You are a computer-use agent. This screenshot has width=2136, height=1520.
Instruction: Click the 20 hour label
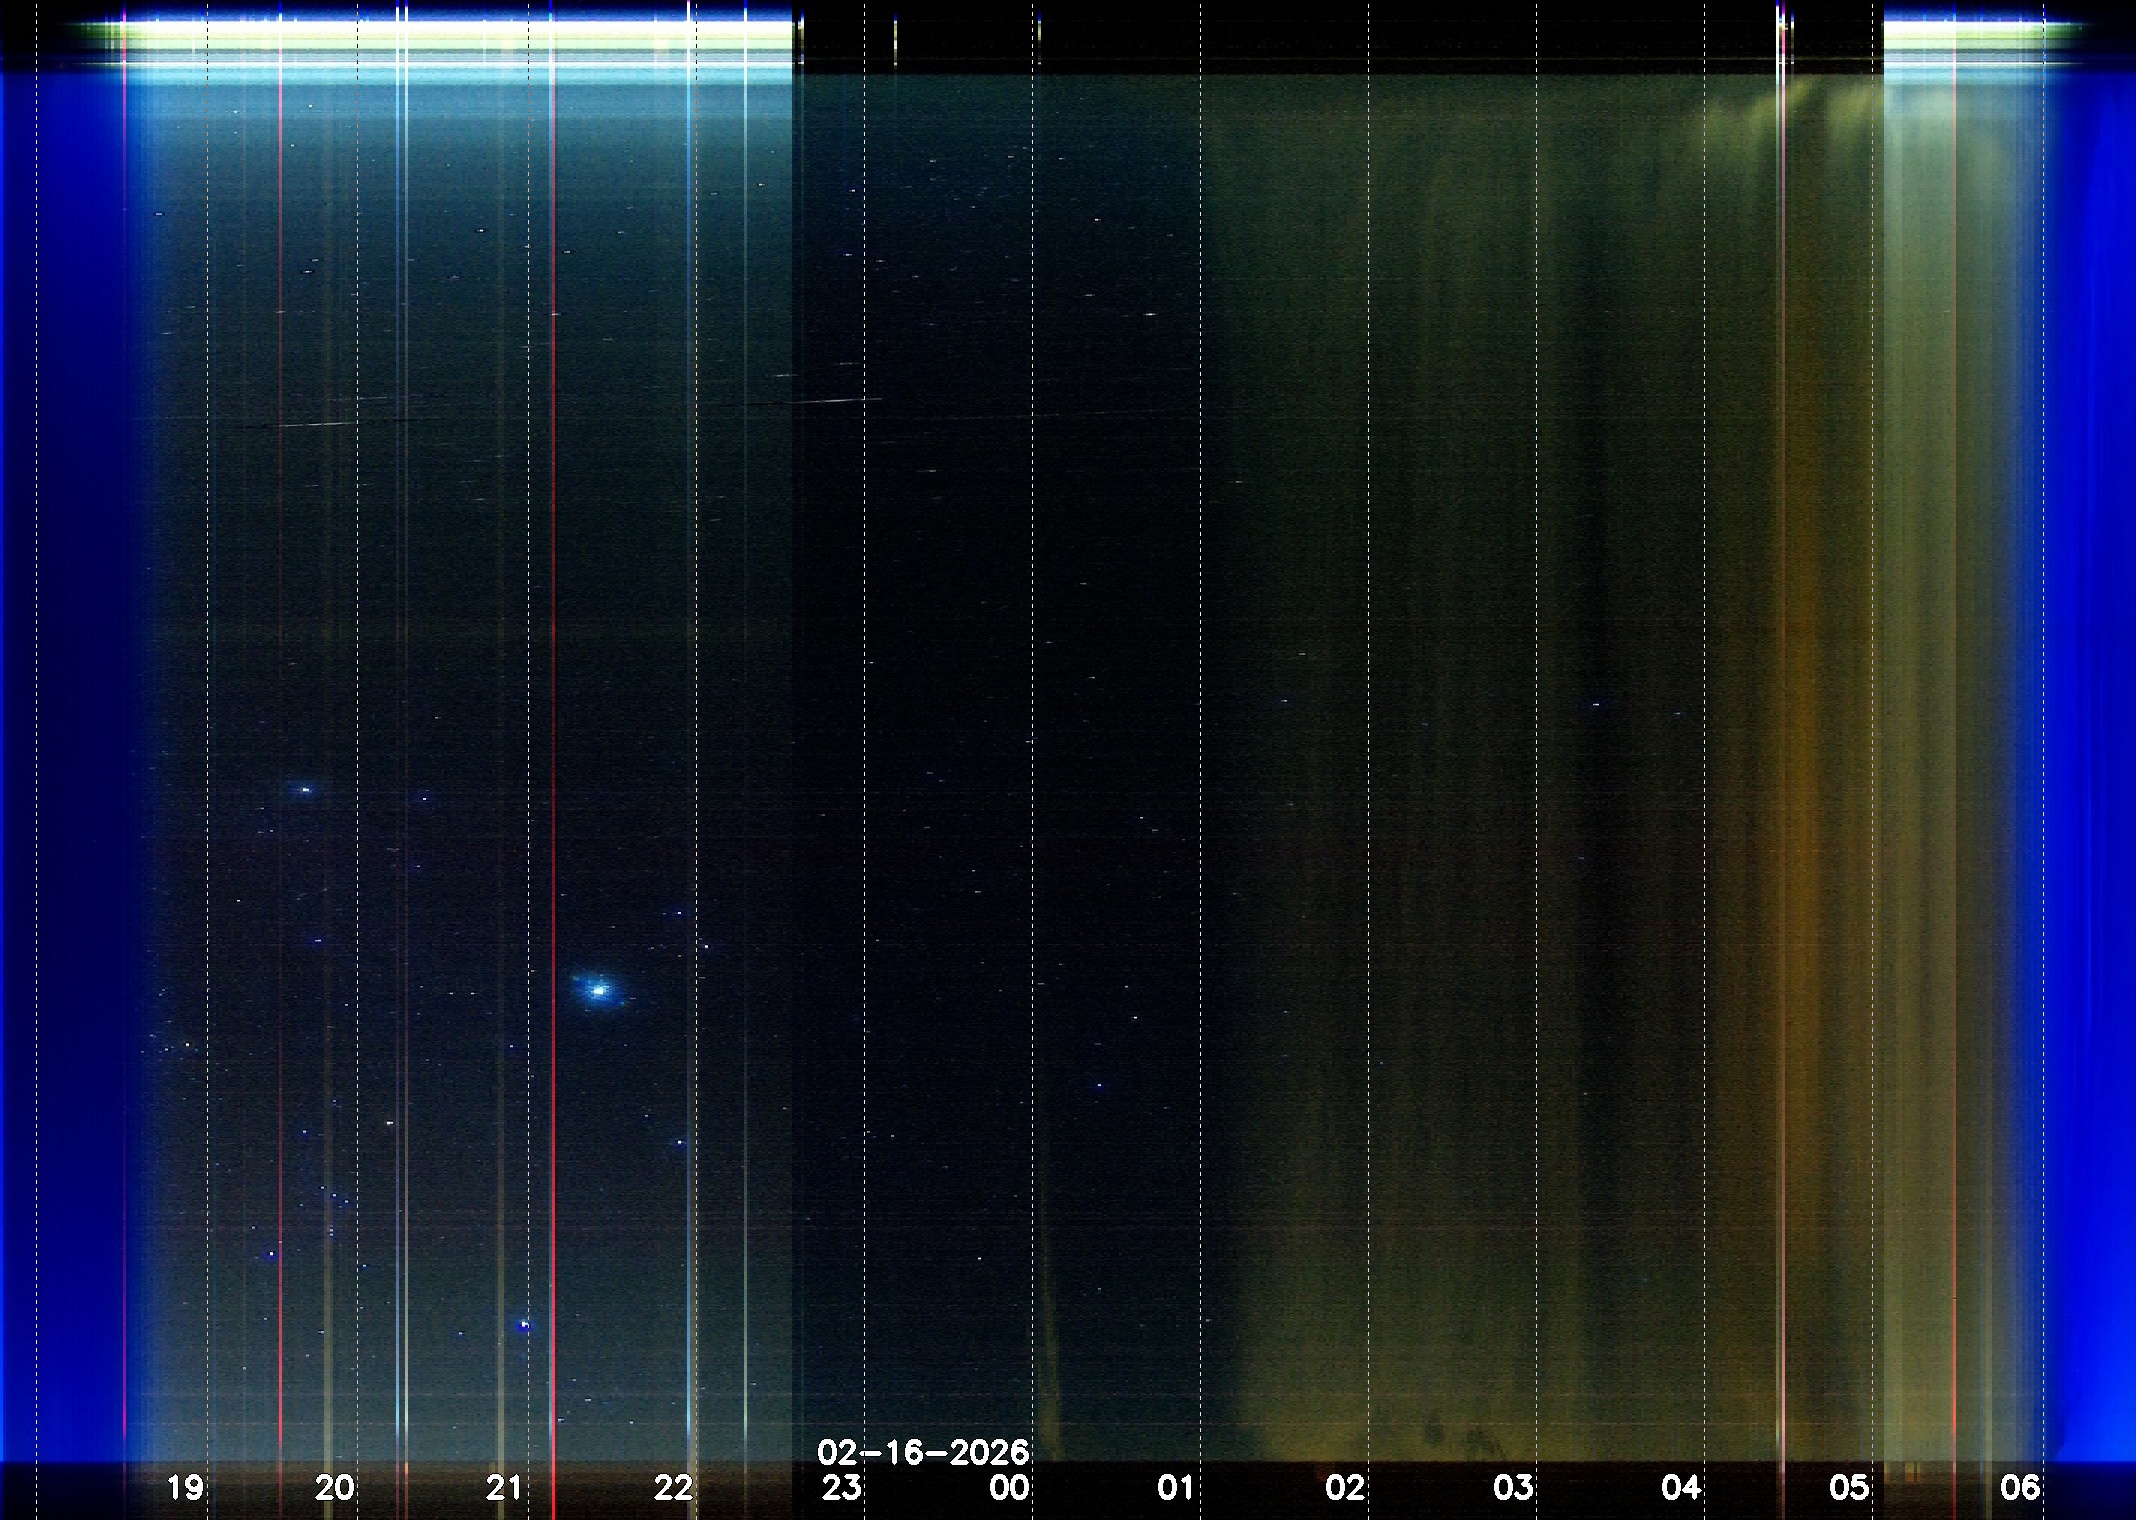(334, 1487)
